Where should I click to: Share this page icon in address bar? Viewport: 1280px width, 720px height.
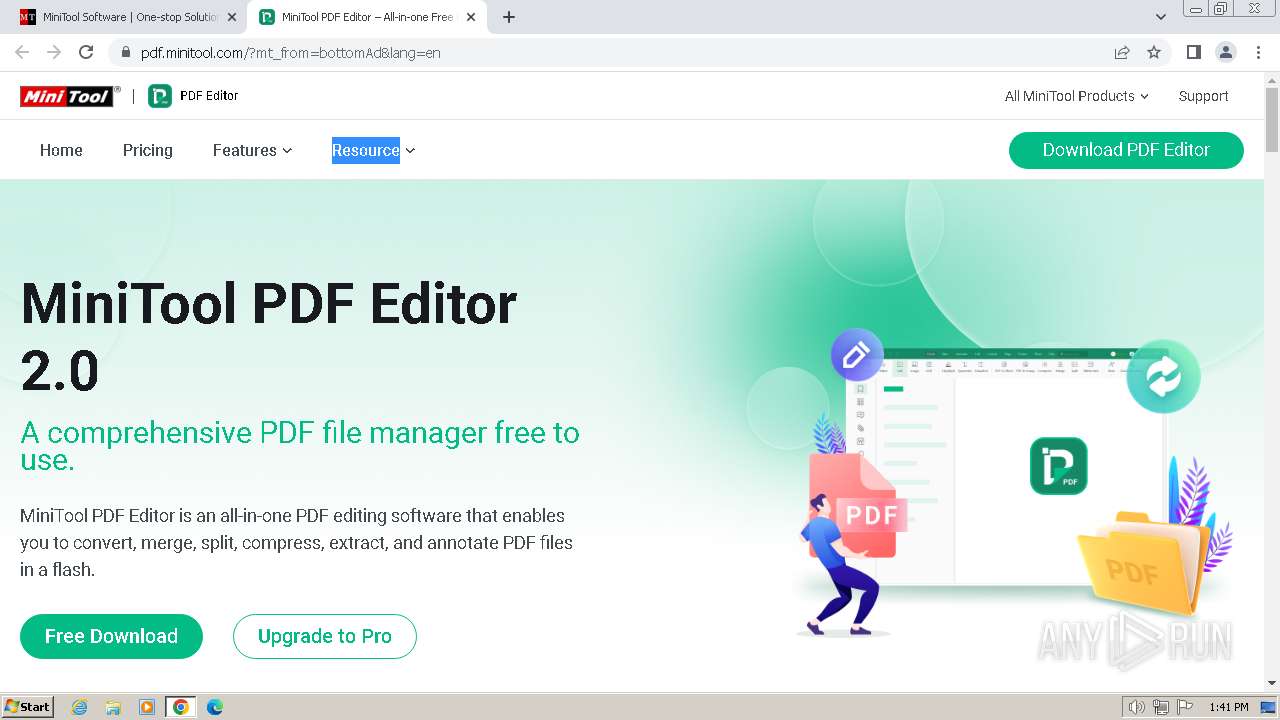point(1122,53)
